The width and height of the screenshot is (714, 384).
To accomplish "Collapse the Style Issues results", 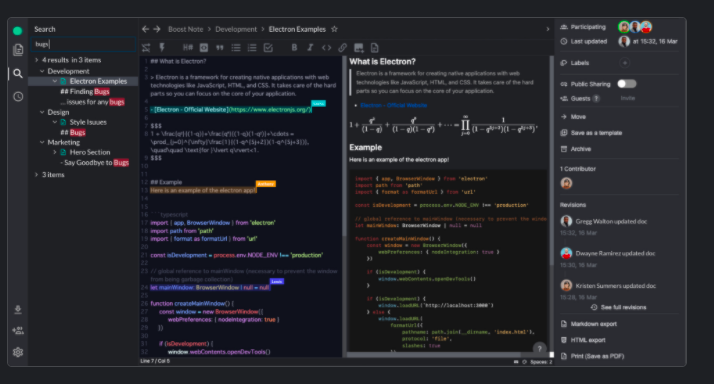I will pos(55,122).
